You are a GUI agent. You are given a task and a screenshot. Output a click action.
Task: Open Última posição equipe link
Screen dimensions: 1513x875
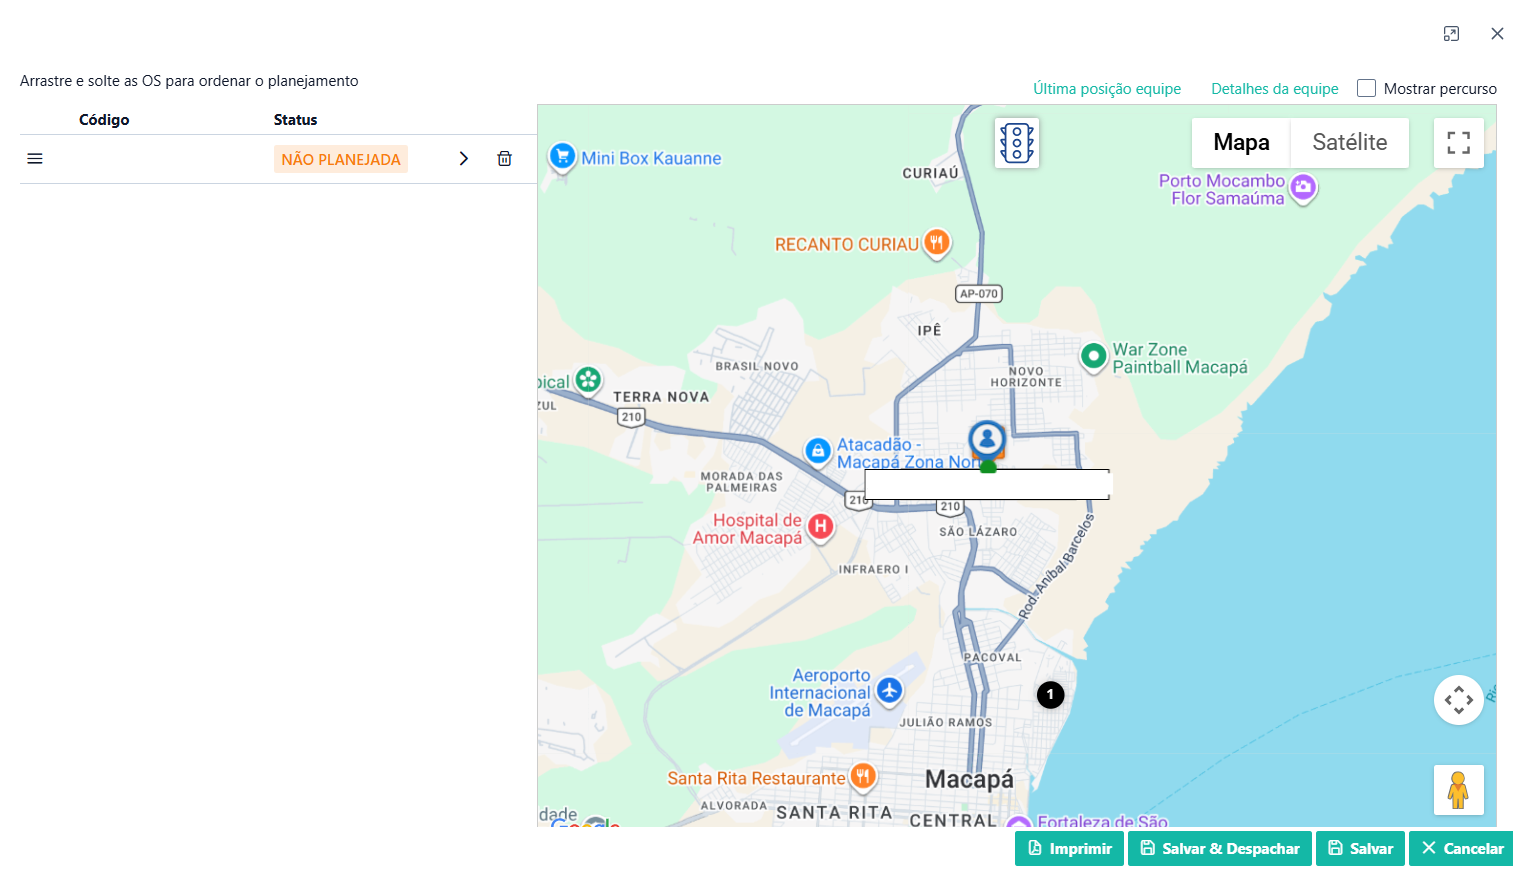pyautogui.click(x=1107, y=89)
